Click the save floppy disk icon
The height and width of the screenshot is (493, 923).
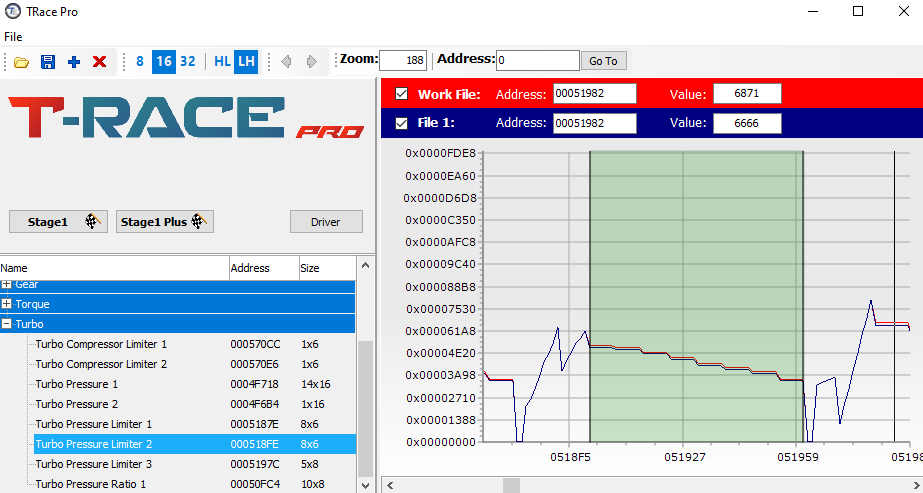click(x=47, y=62)
